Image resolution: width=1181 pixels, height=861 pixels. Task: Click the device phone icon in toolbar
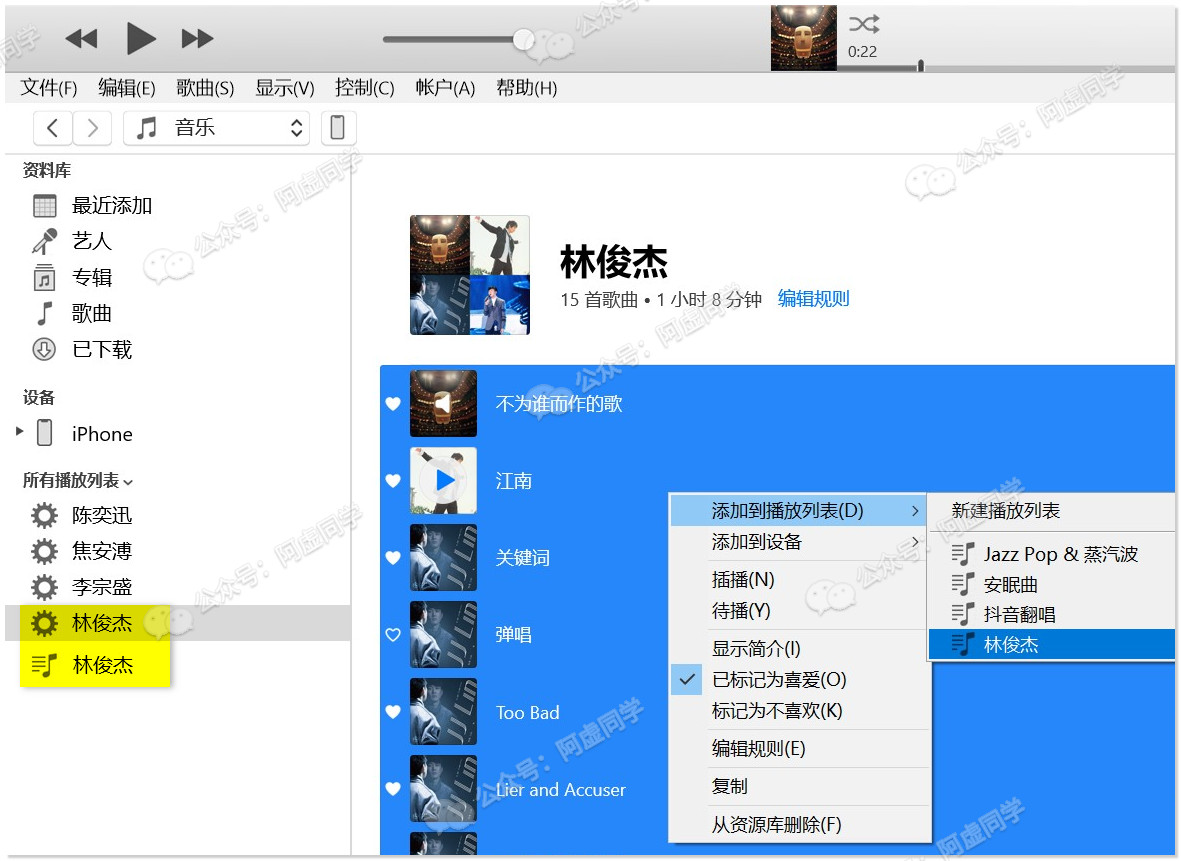(x=338, y=128)
